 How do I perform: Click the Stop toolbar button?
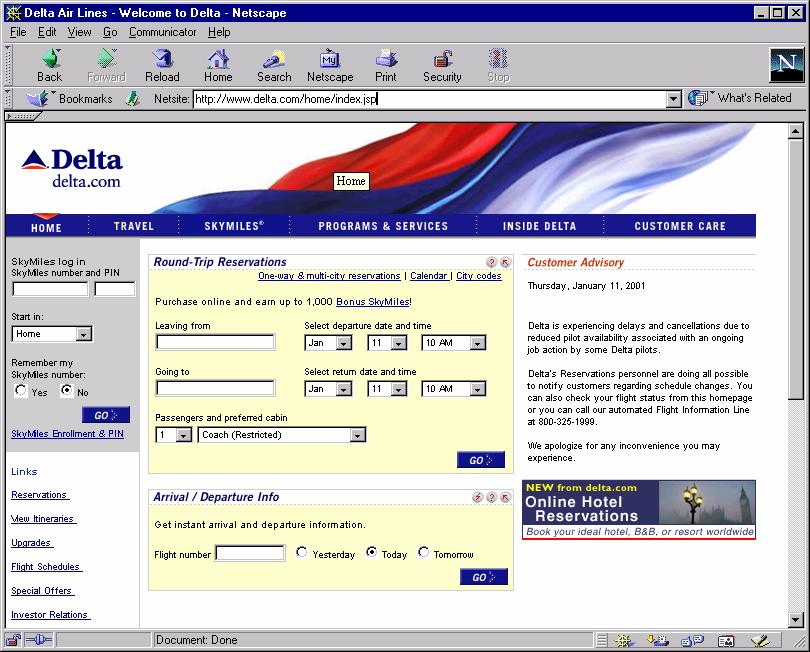point(499,66)
